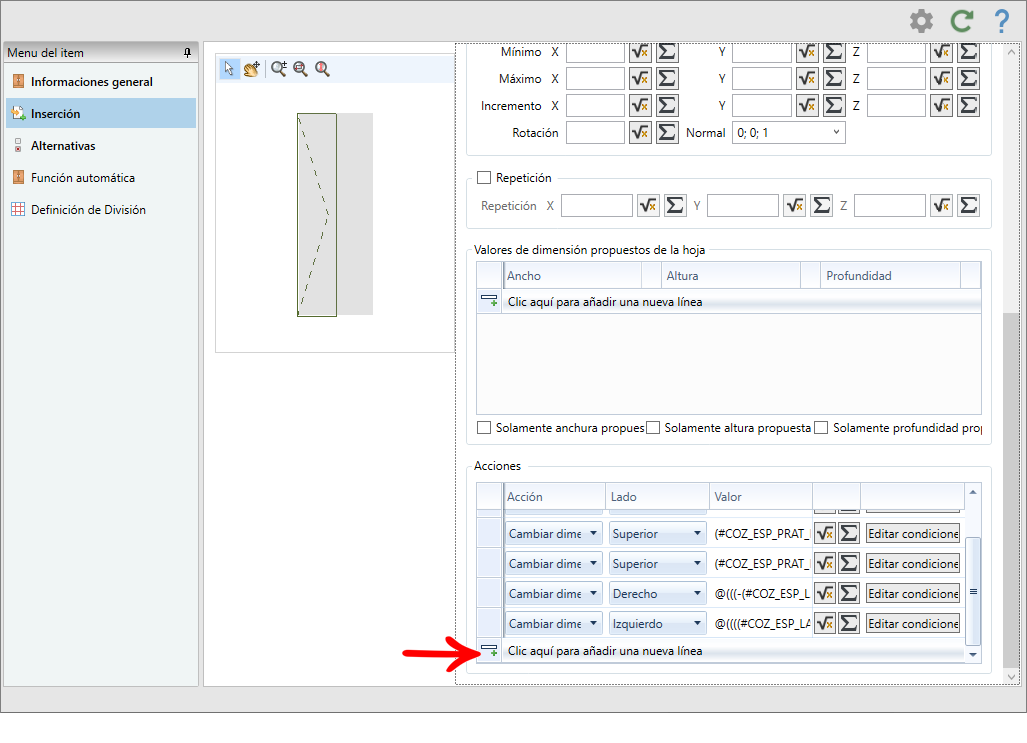Open Acción dropdown in Derecho row

(x=553, y=594)
